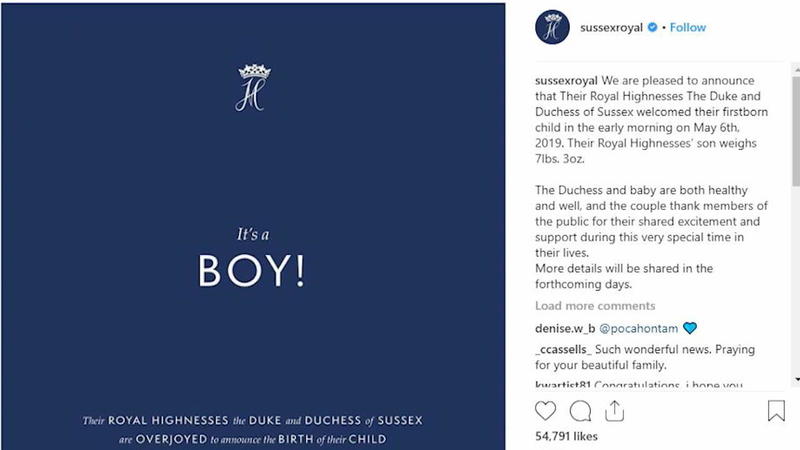Screen dimensions: 800x450
Task: Open sussexroyal username in the header
Action: tap(611, 28)
